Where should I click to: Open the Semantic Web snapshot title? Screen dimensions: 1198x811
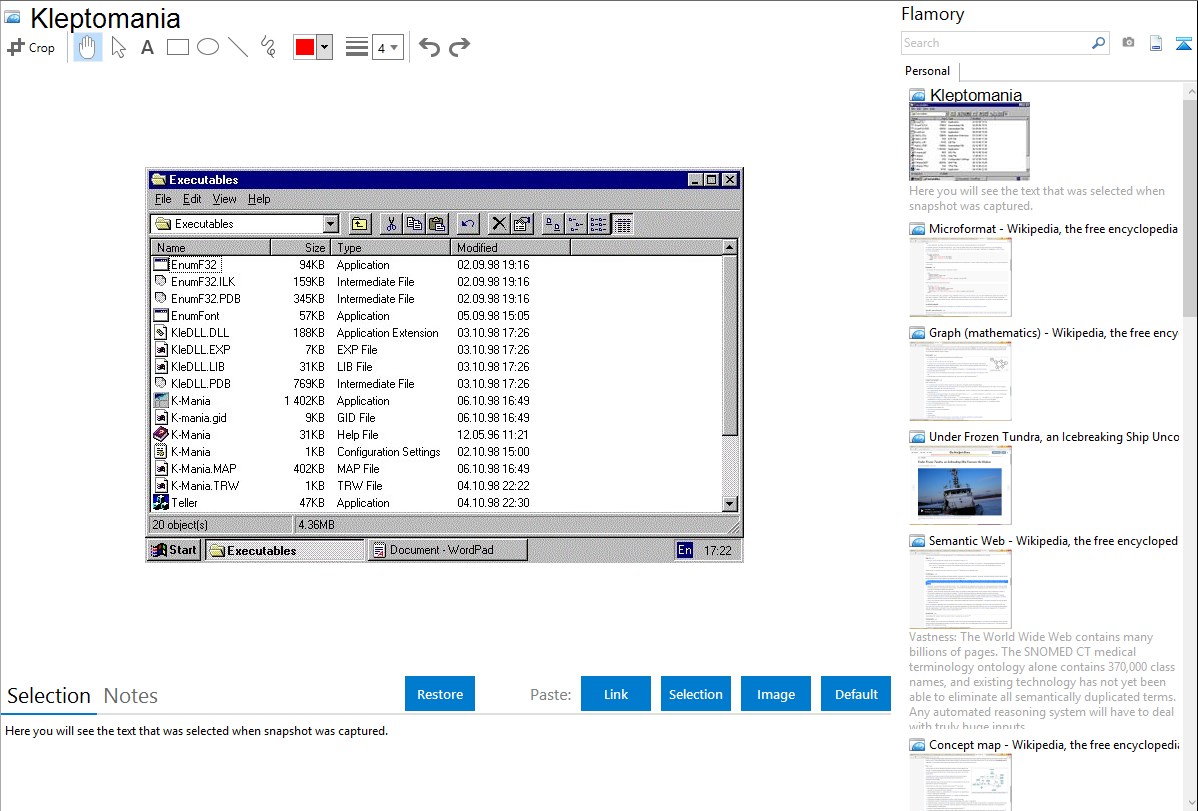pyautogui.click(x=1054, y=541)
